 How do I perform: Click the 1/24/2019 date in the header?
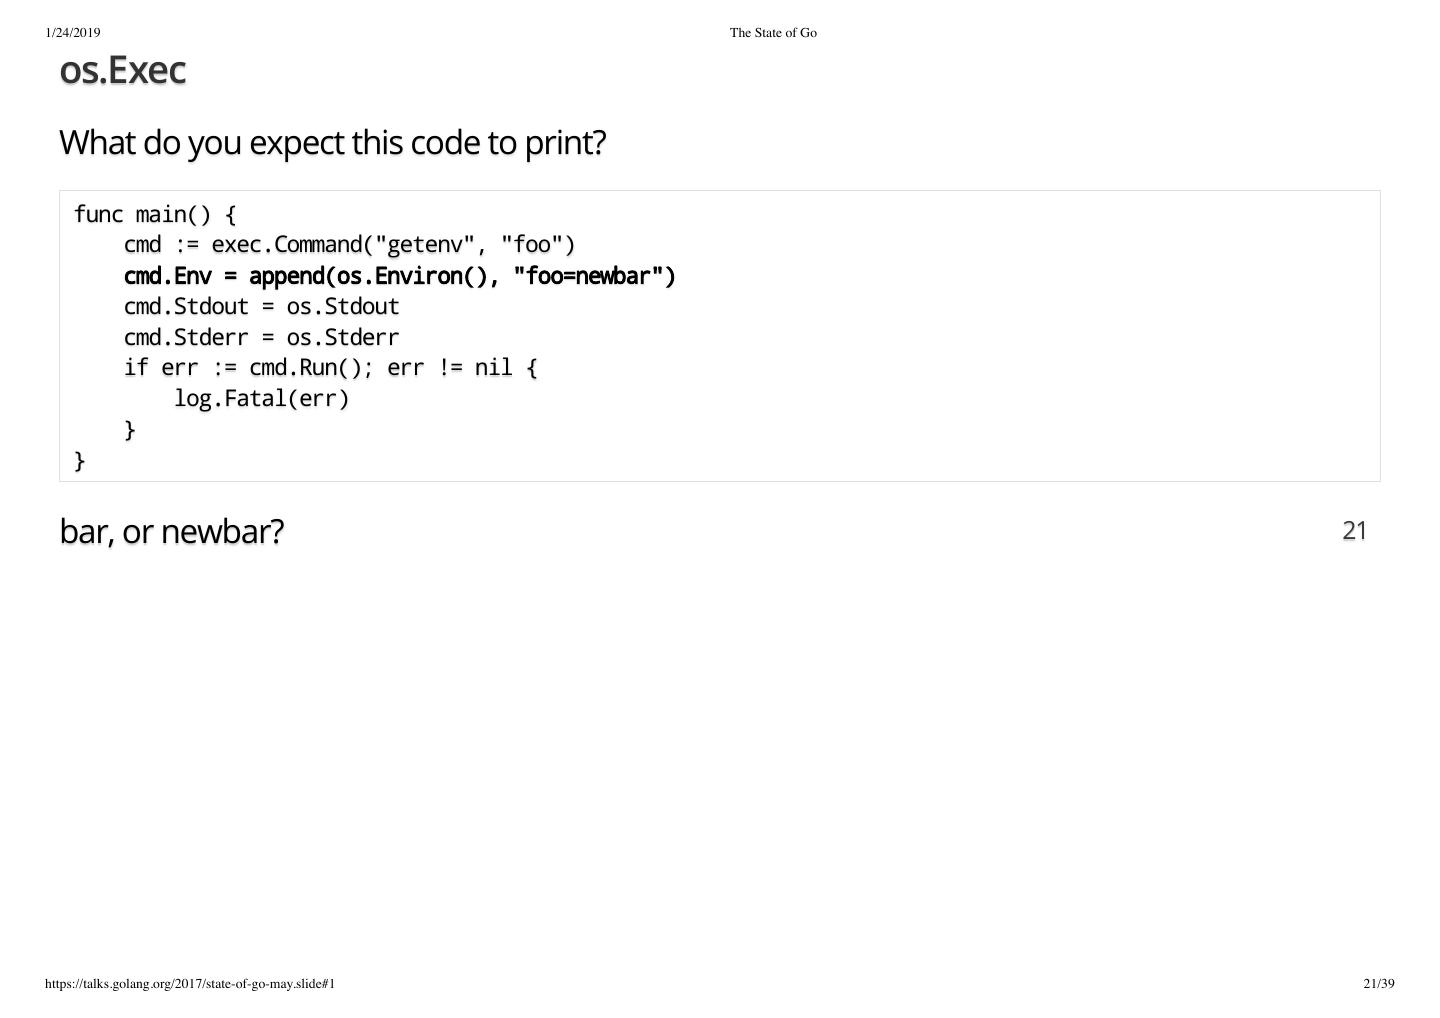point(73,33)
